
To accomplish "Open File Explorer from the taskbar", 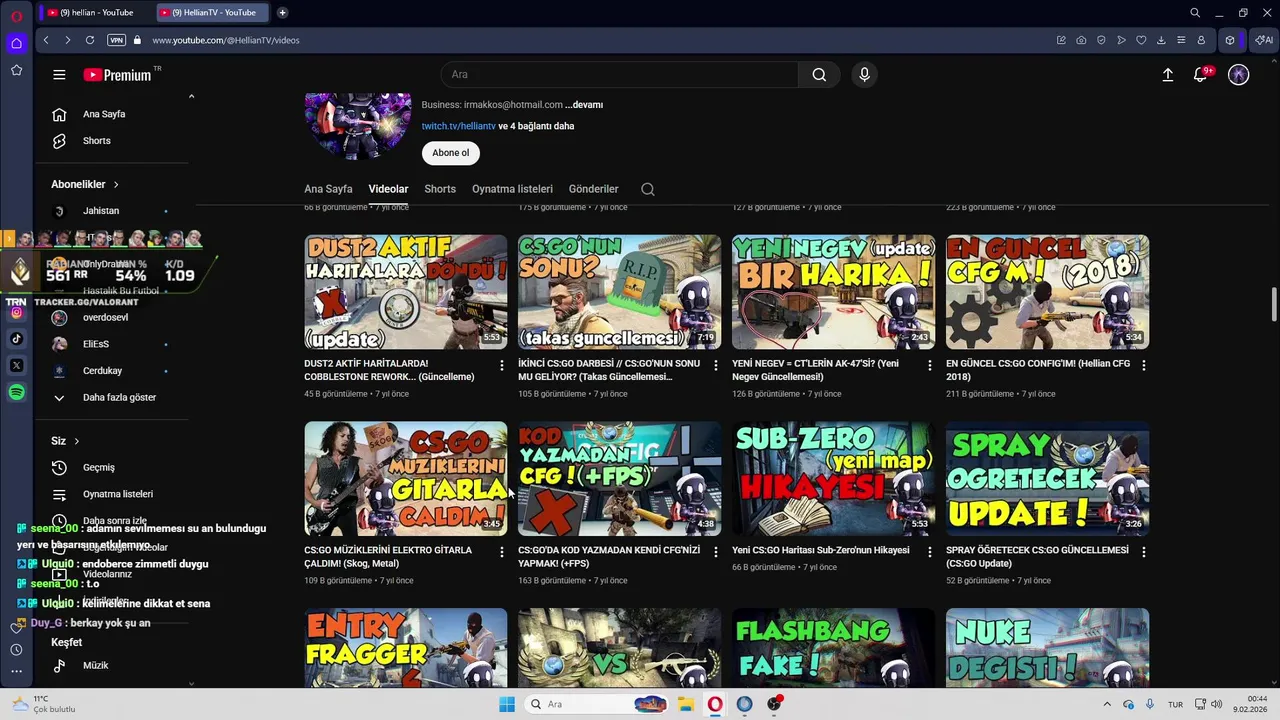I will [686, 704].
